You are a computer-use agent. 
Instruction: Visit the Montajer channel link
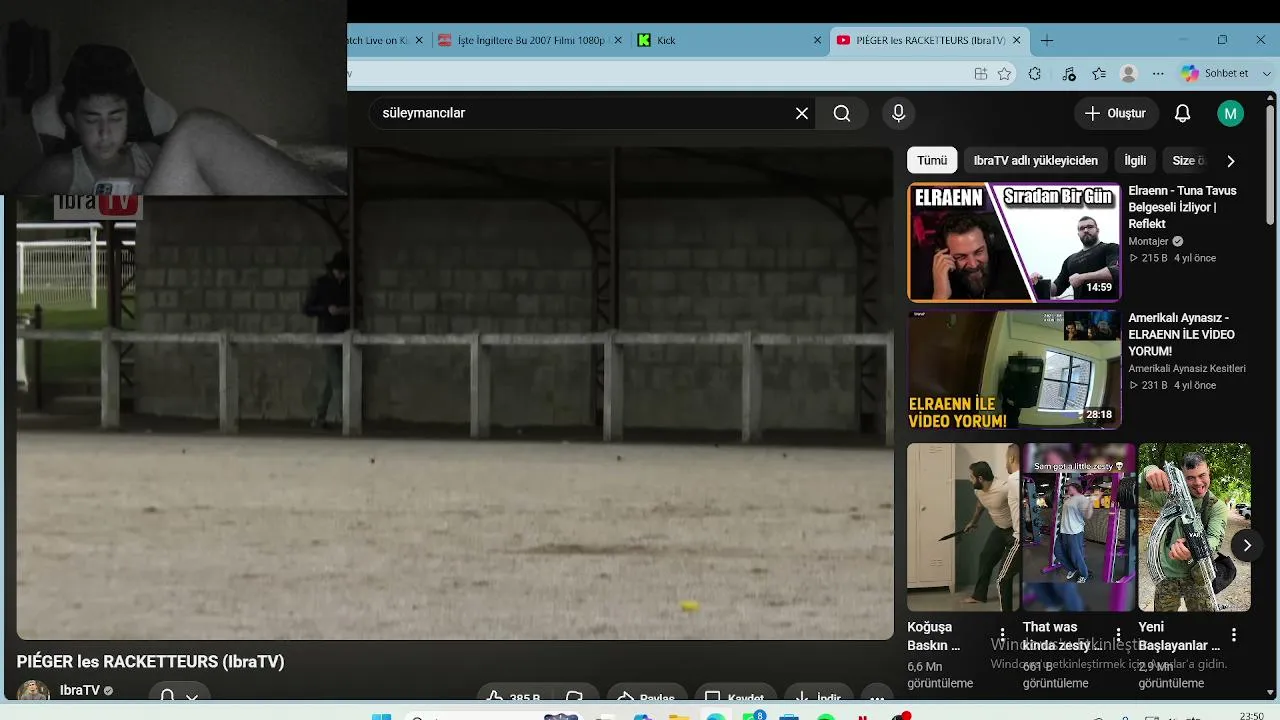coord(1148,241)
